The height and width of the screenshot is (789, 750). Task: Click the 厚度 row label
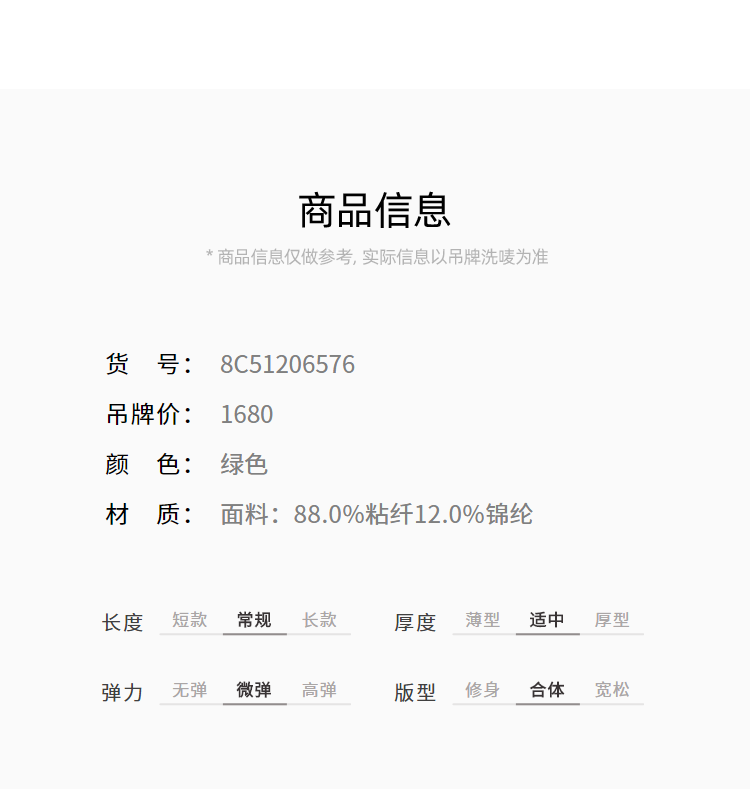coord(415,623)
